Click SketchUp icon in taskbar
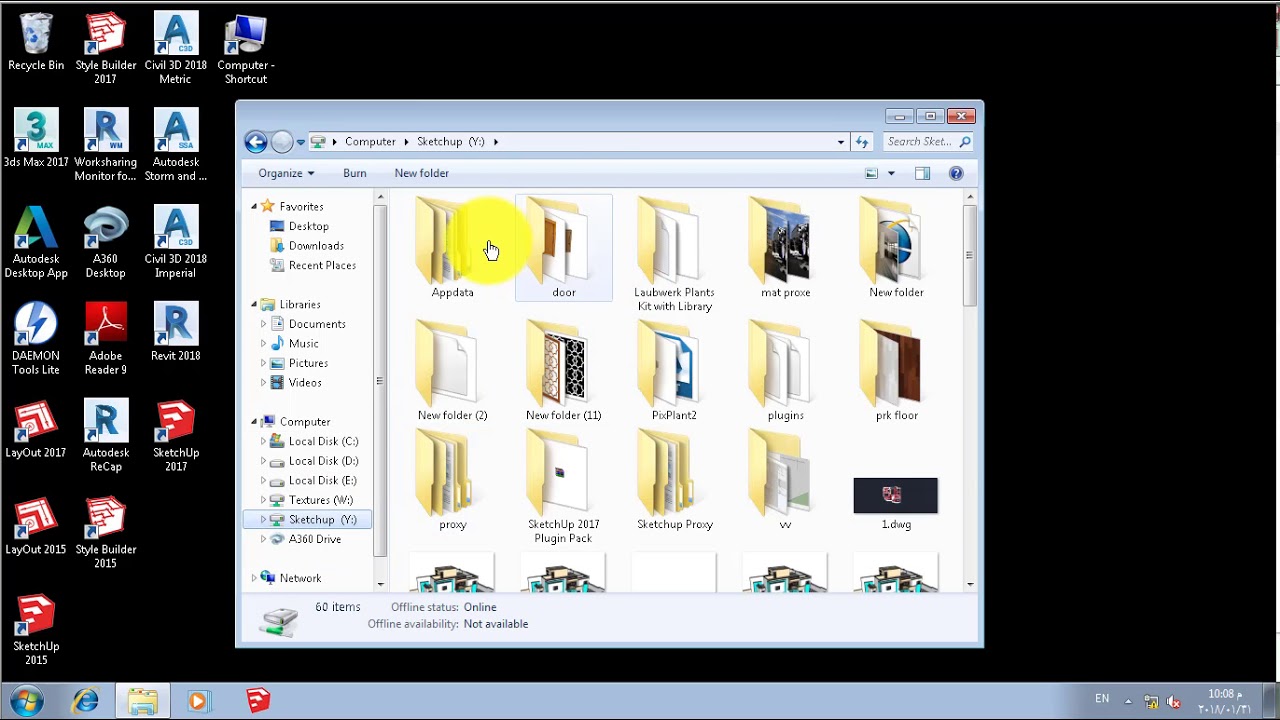The image size is (1280, 720). point(258,701)
